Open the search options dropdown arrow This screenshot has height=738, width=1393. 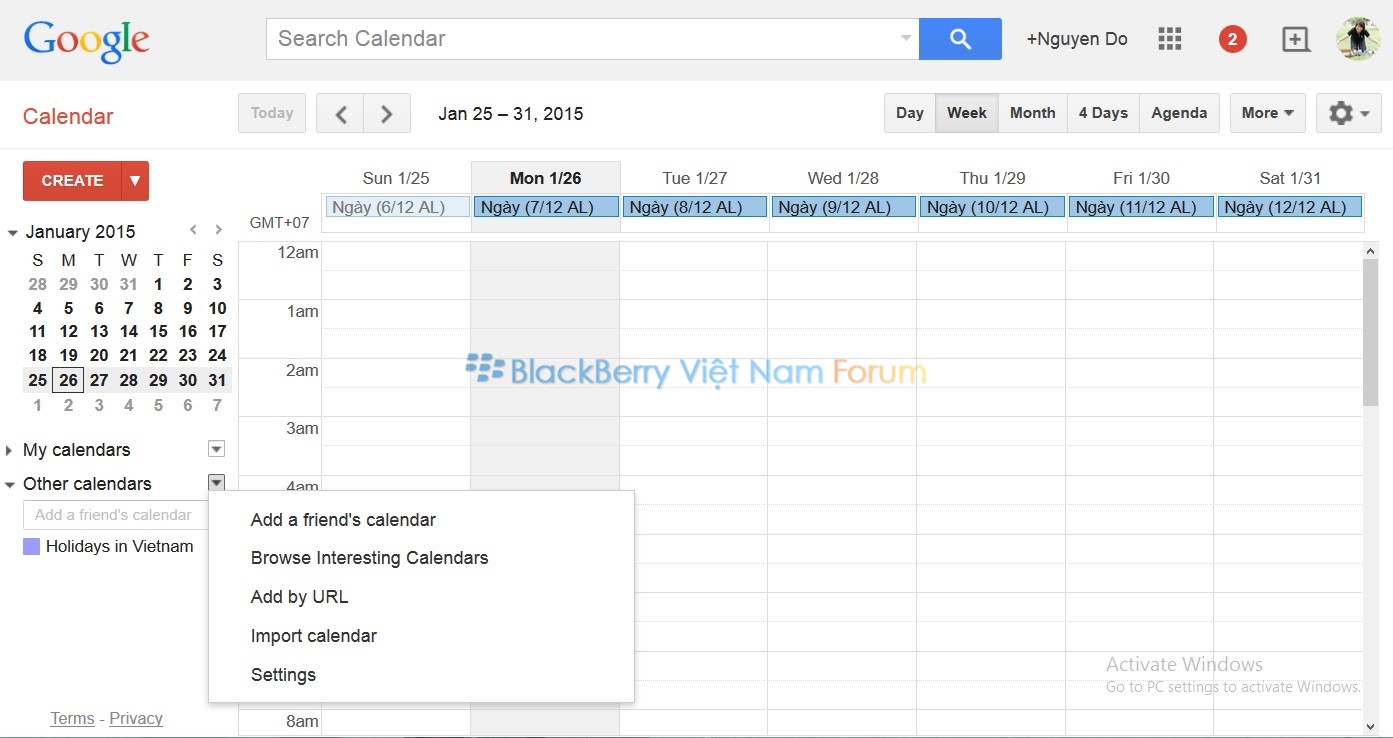point(906,39)
